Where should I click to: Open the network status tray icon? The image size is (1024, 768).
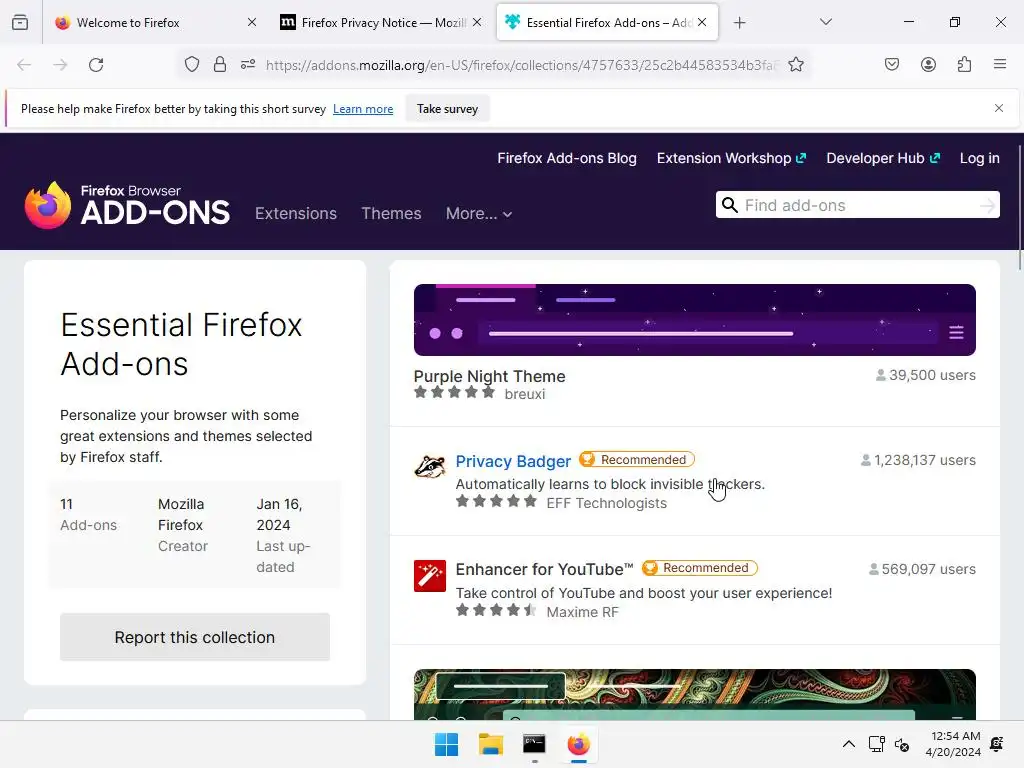coord(876,744)
